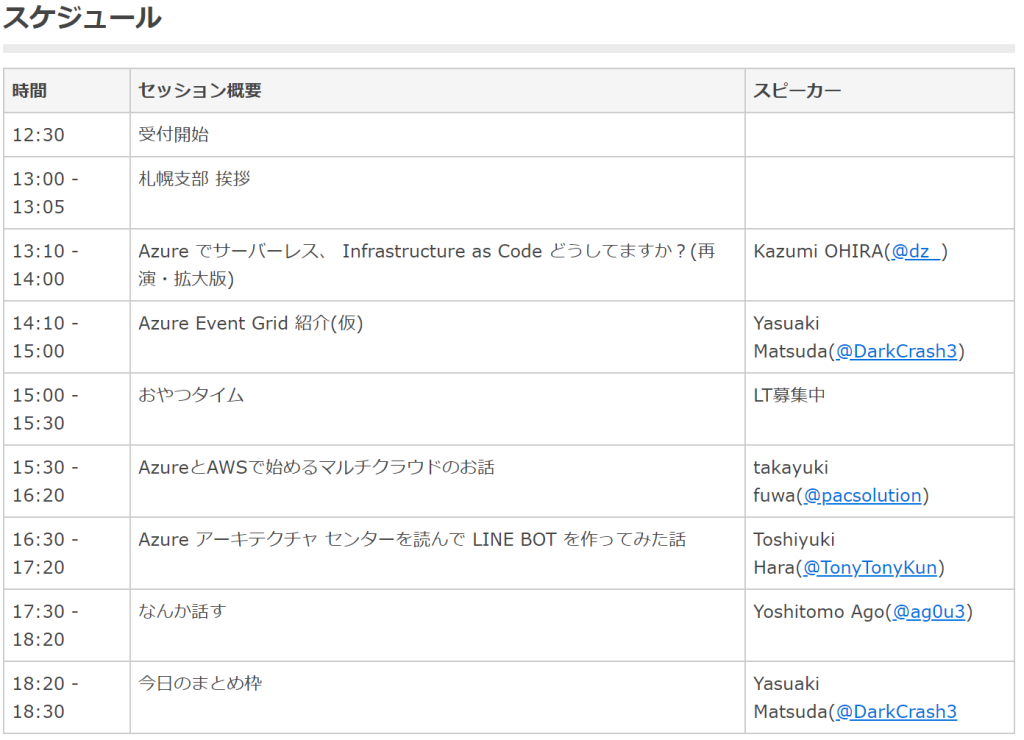Select Azure Event Grid 紹介(仮) text
This screenshot has height=740, width=1024.
coord(251,323)
